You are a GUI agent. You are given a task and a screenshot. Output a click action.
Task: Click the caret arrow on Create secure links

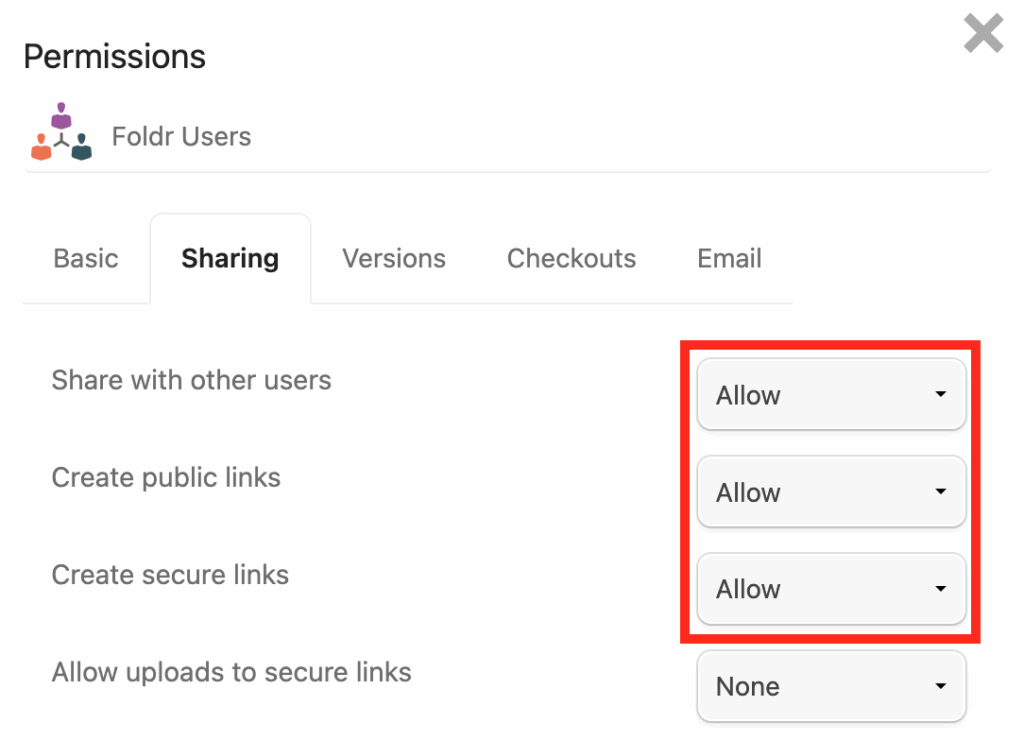point(940,589)
